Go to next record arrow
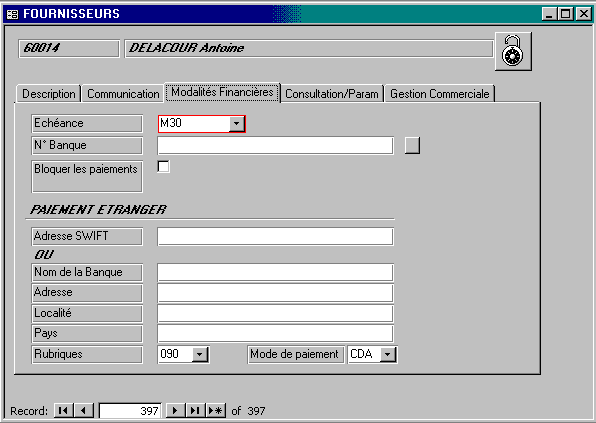Screen dimensions: 596x423 pos(175,410)
